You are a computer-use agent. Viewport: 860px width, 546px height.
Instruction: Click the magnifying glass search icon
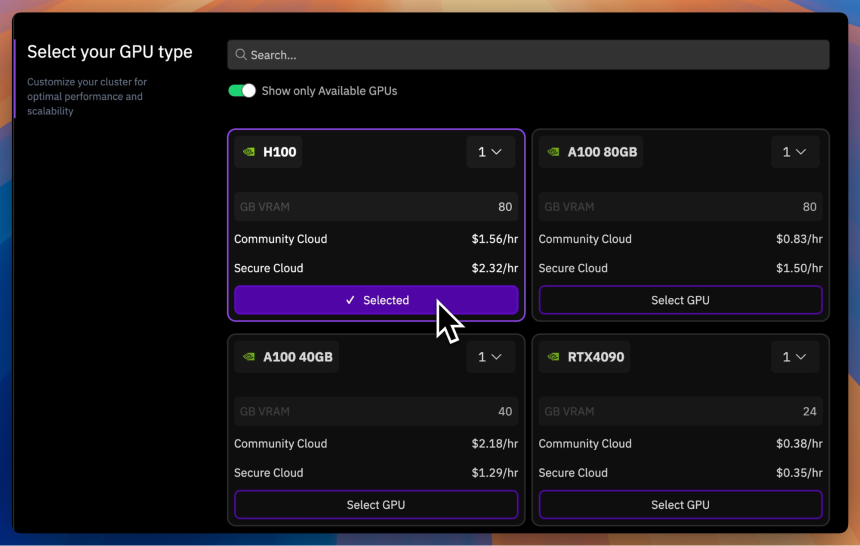241,55
